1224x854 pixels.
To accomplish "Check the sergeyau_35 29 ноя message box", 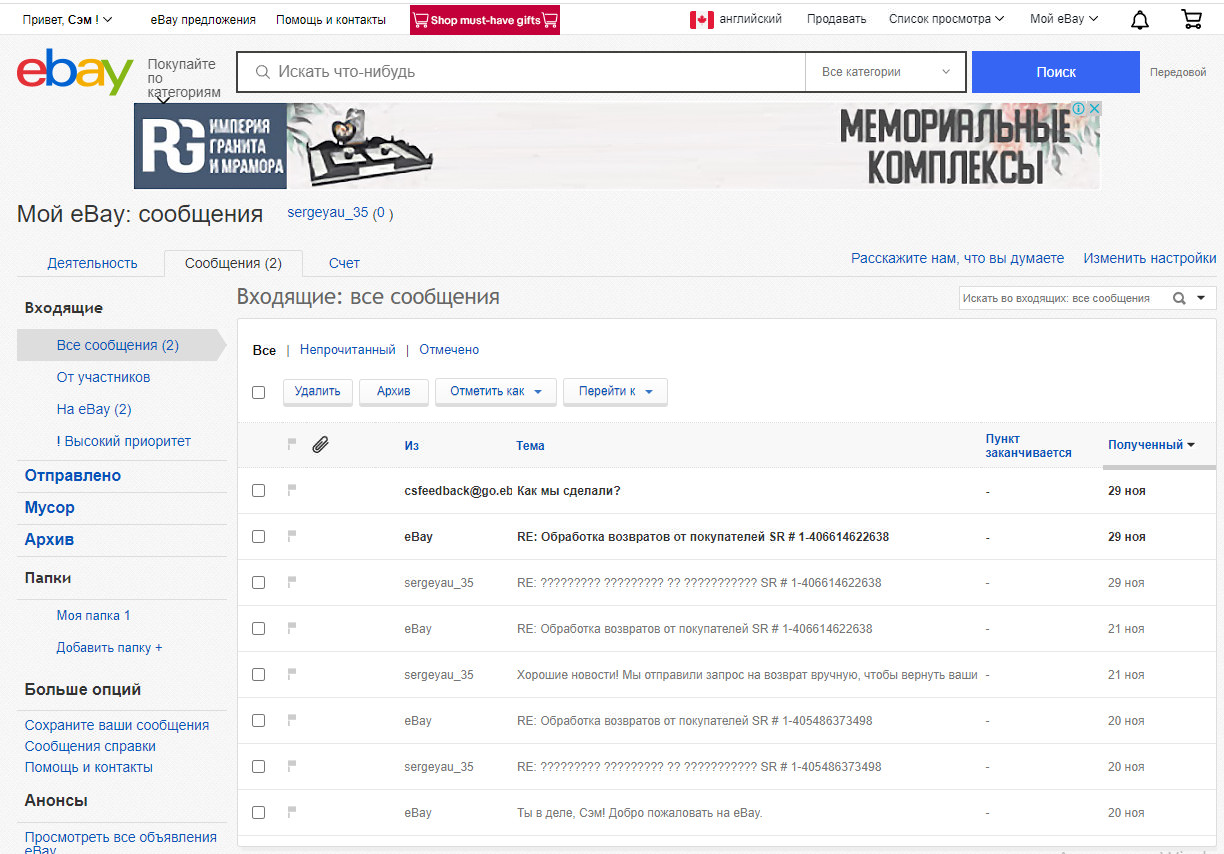I will tap(258, 582).
